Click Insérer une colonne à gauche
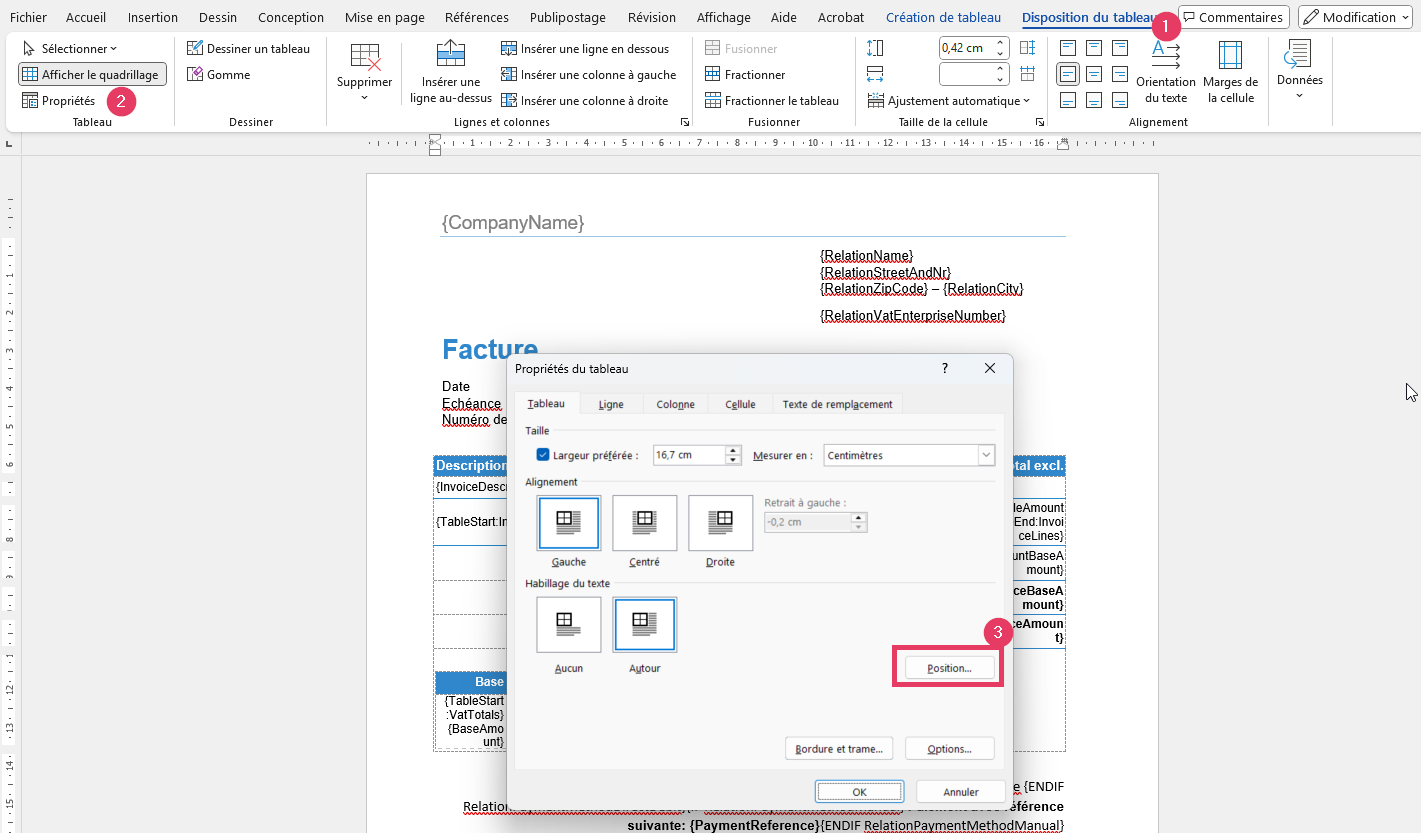This screenshot has width=1421, height=833. click(x=589, y=74)
